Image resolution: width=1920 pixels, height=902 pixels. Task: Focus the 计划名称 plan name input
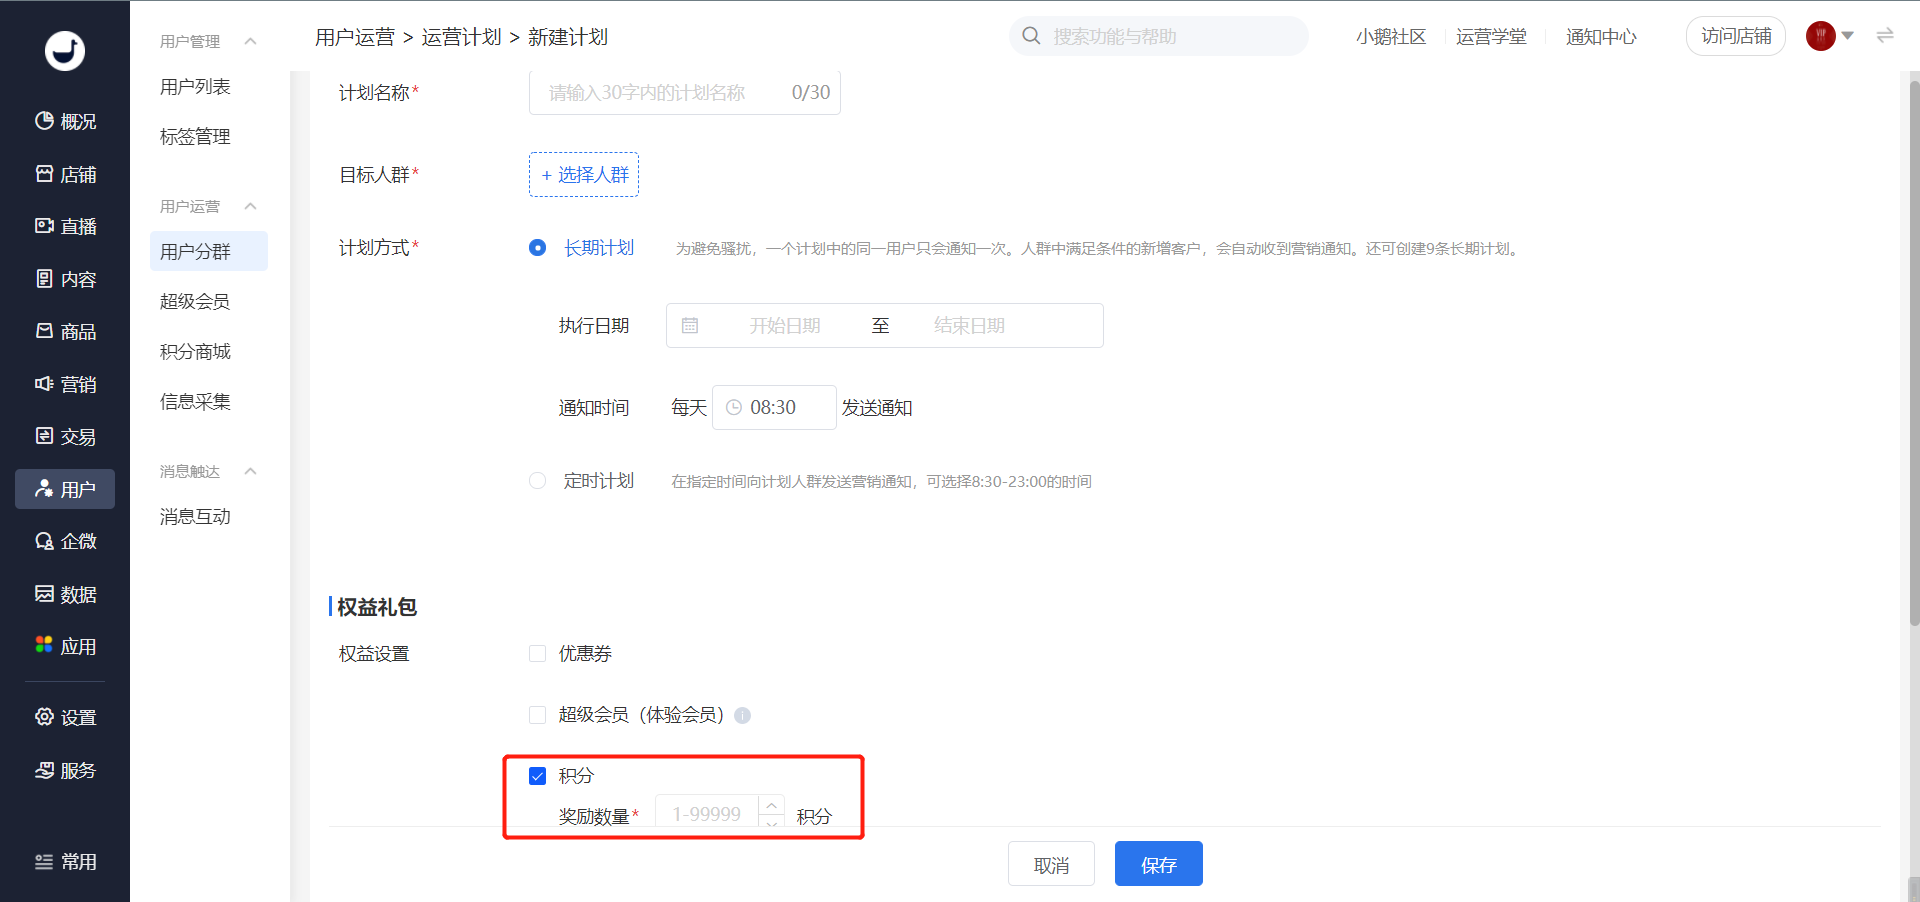click(x=685, y=93)
